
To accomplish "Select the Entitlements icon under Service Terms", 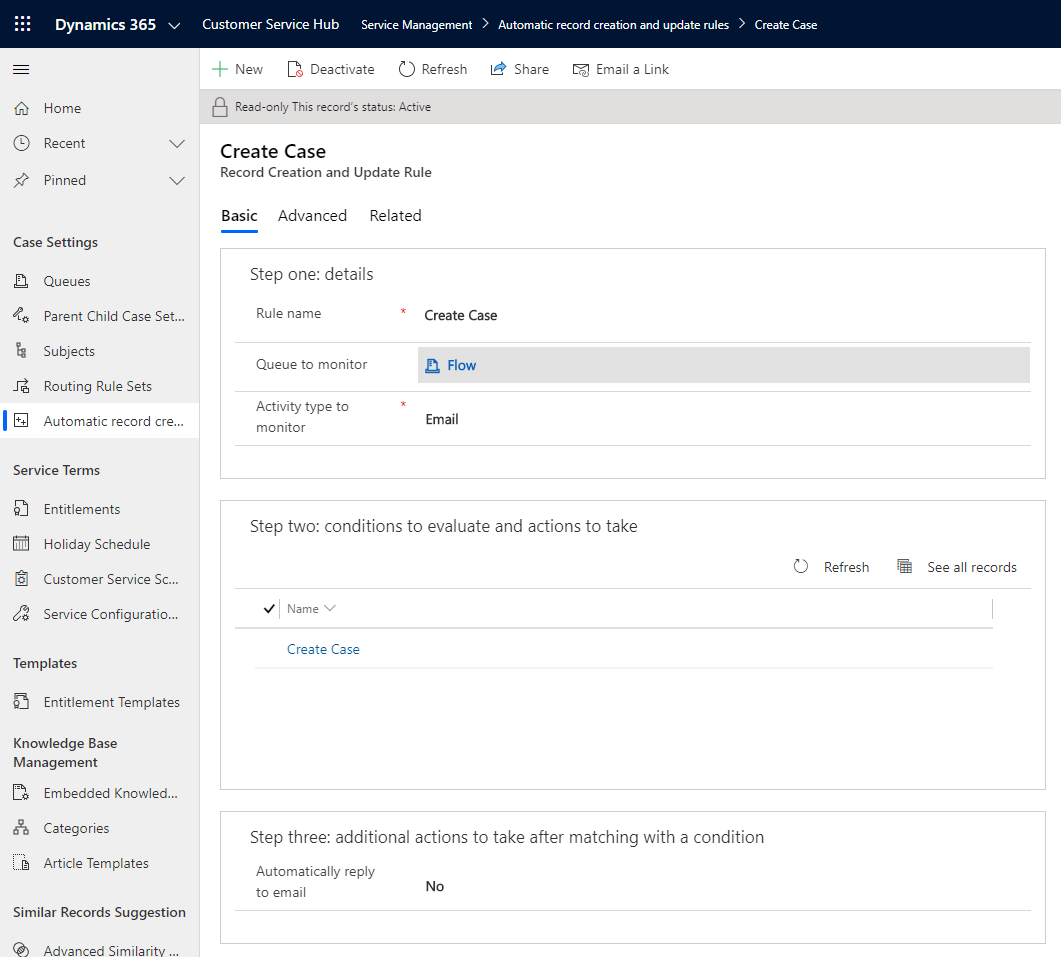I will pos(20,508).
